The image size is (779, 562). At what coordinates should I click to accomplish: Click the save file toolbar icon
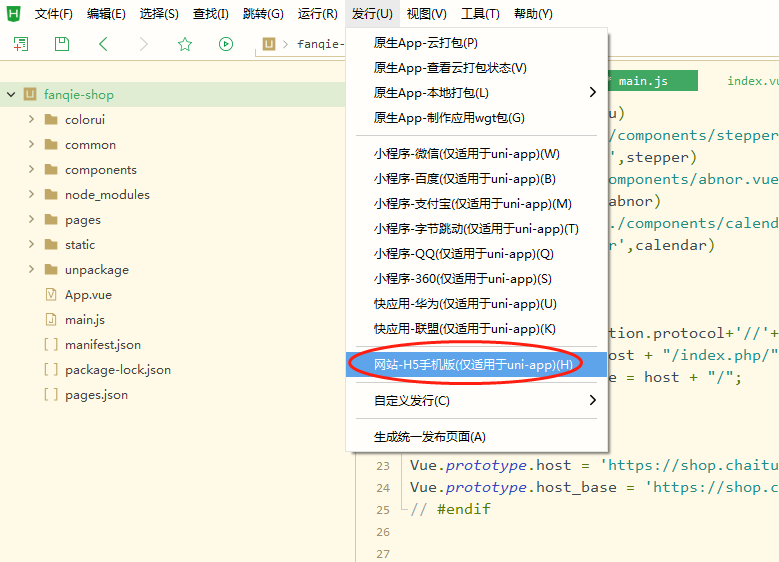[62, 44]
